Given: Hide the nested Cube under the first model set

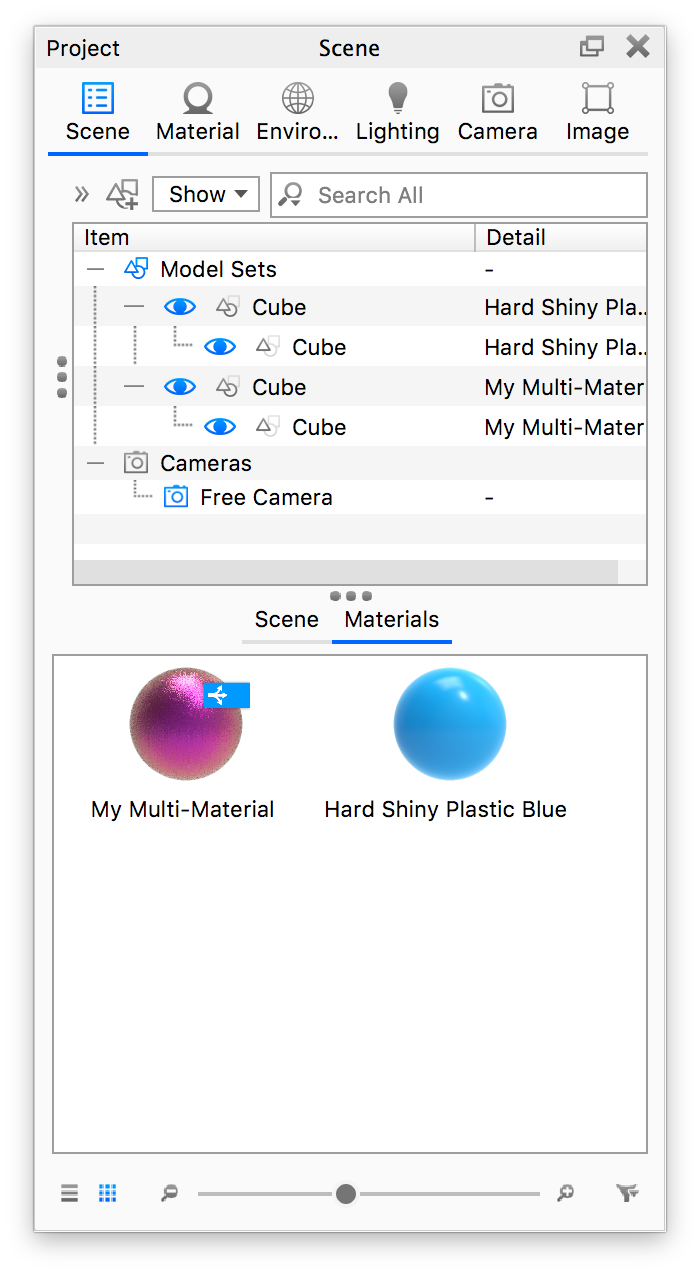Looking at the screenshot, I should [220, 346].
